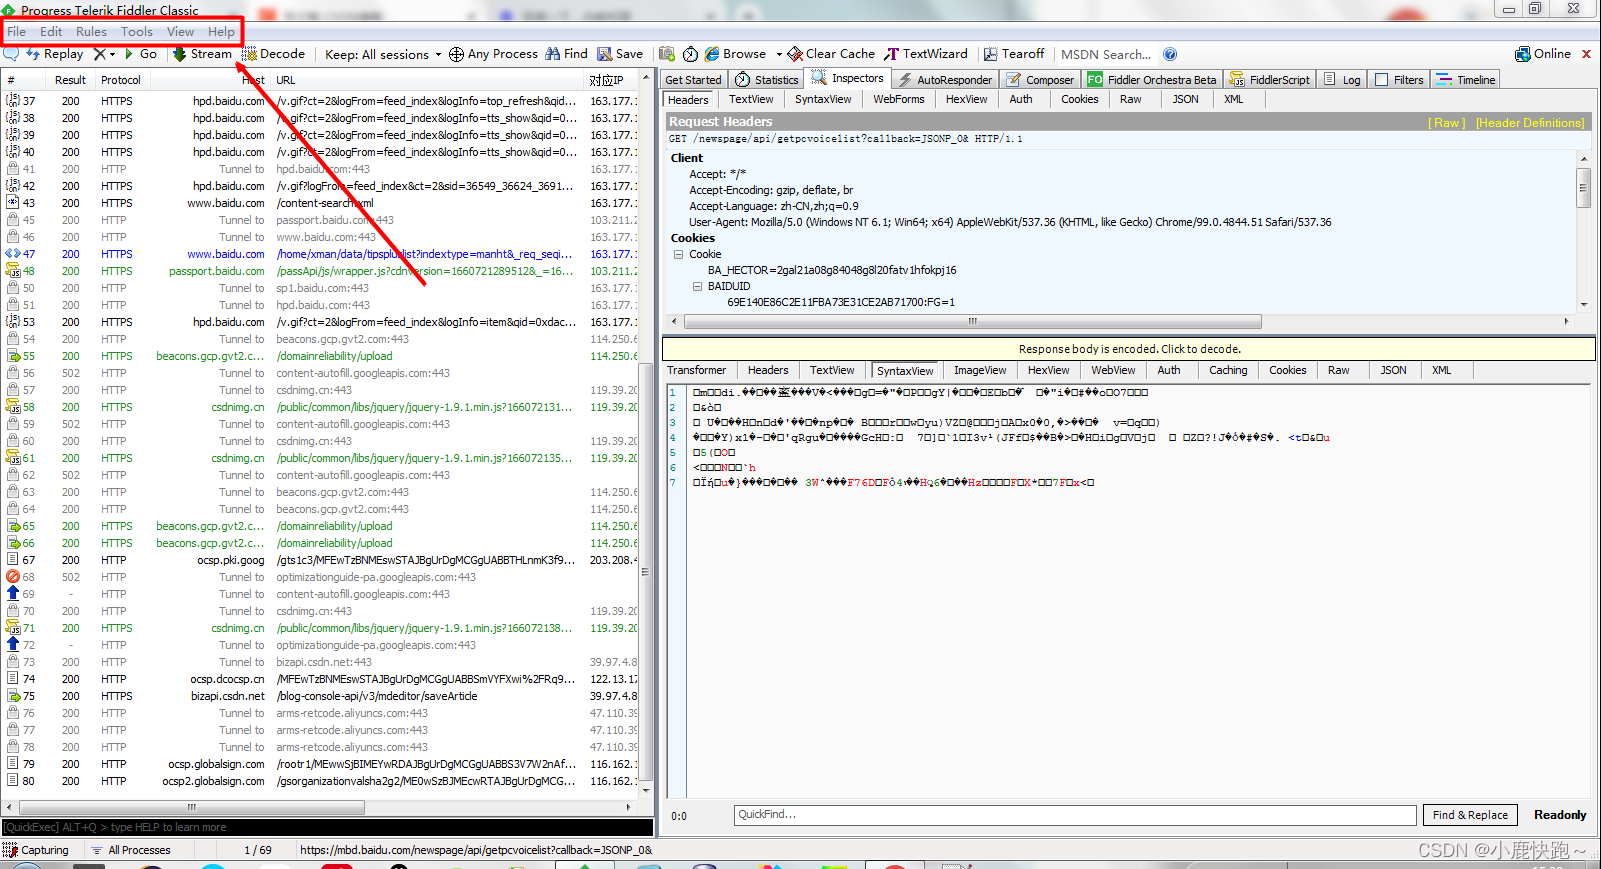Switch to the Statistics tab

pos(767,79)
